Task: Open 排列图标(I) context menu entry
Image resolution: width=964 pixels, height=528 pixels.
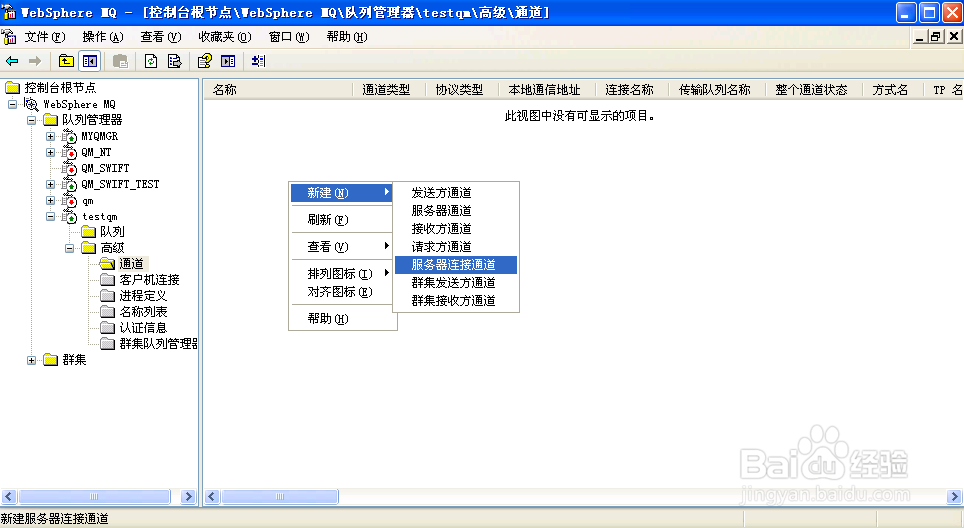Action: pos(342,274)
